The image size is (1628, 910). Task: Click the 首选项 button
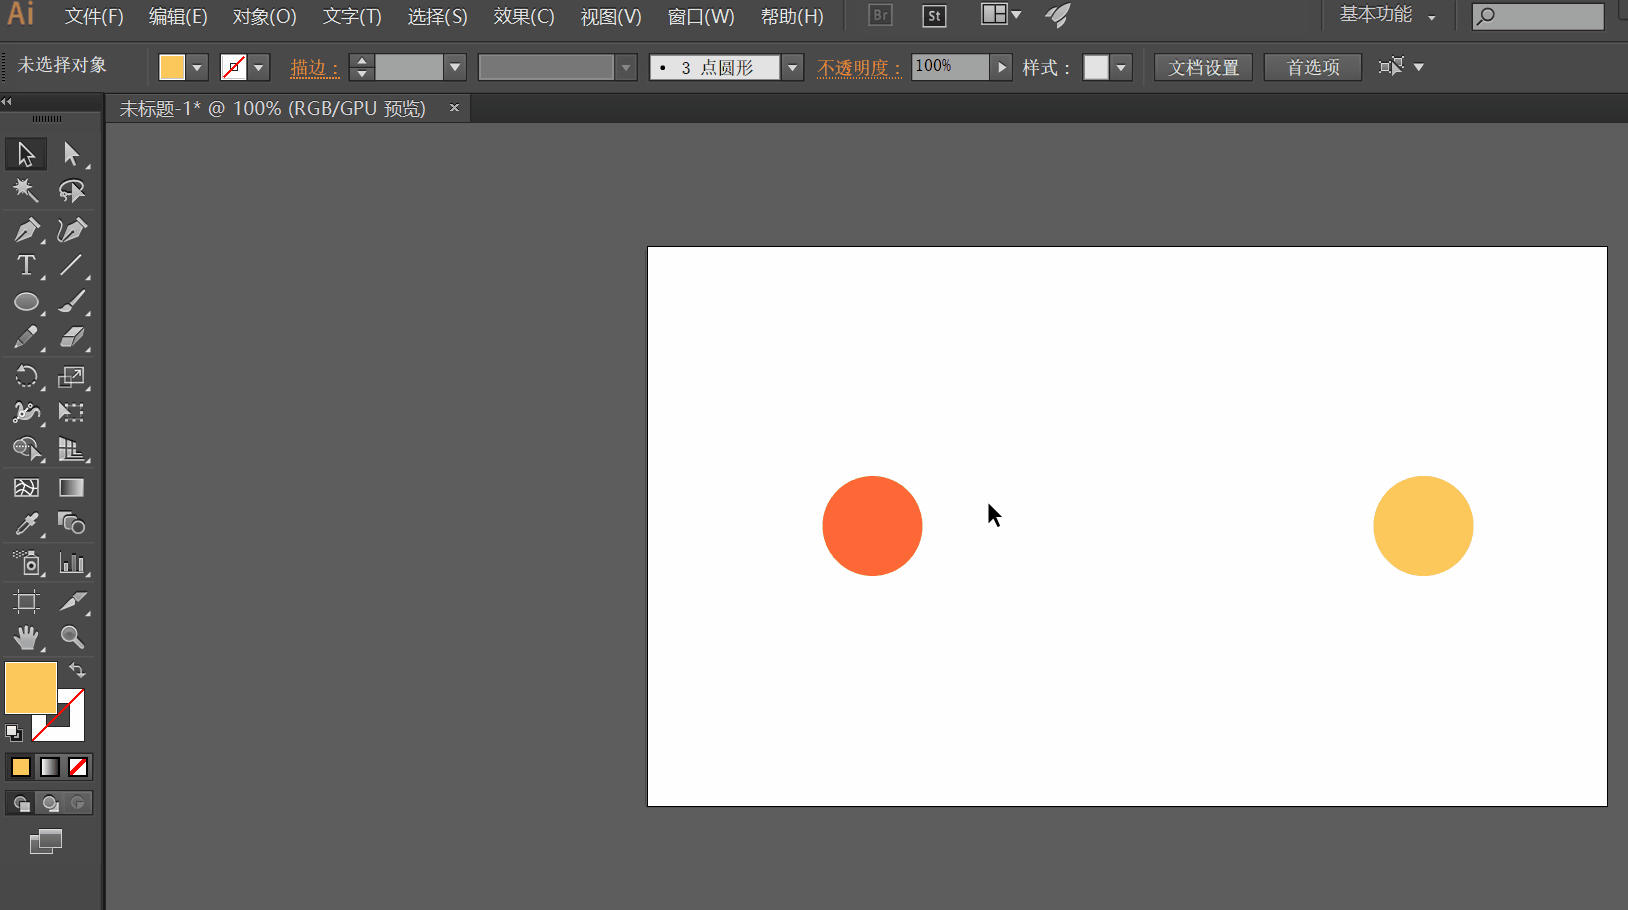pyautogui.click(x=1312, y=68)
